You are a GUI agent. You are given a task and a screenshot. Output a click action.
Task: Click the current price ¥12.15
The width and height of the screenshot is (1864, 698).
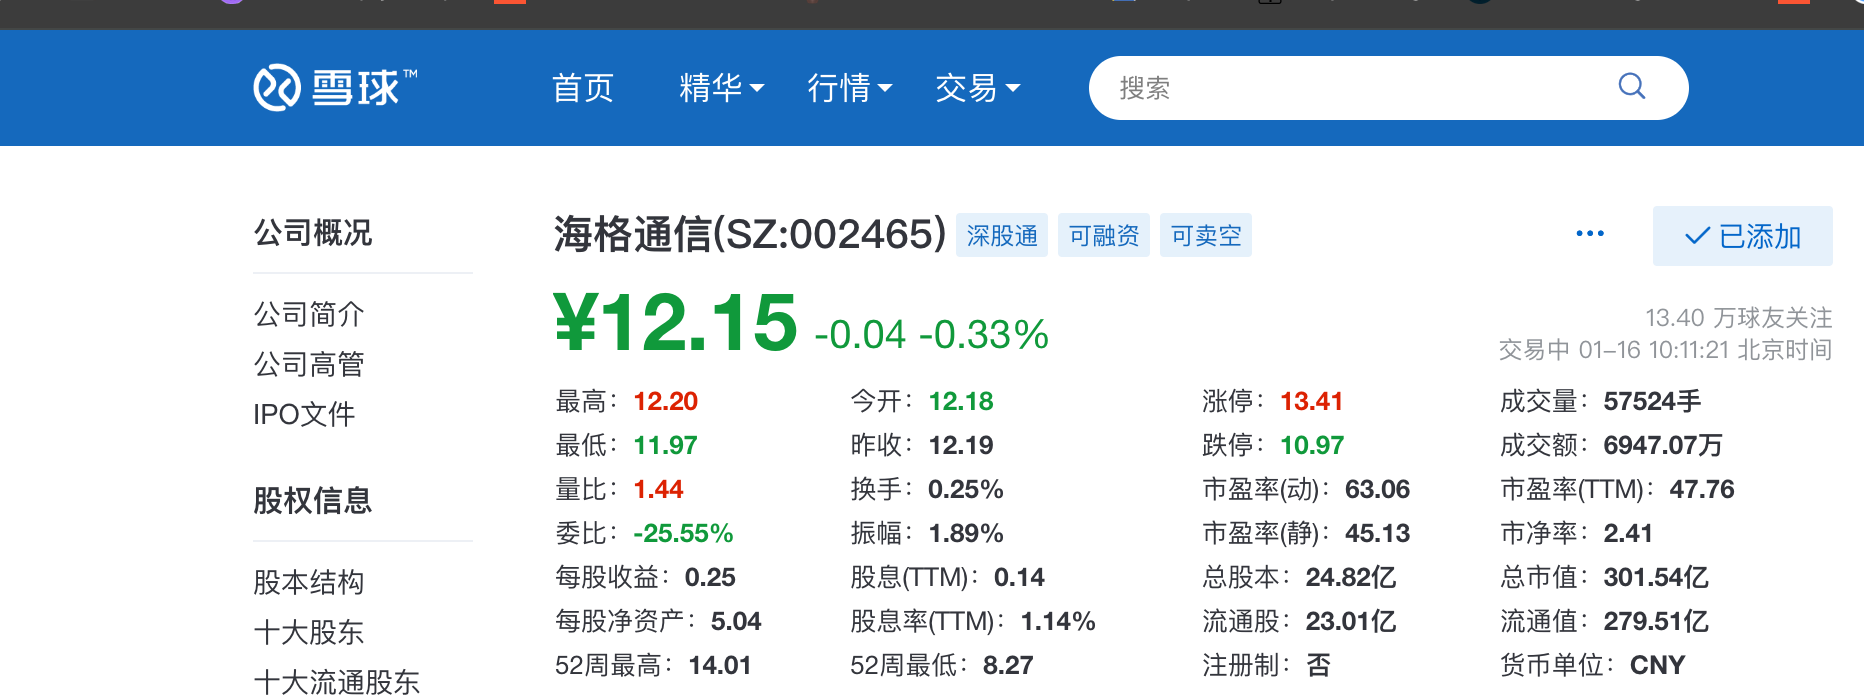click(676, 322)
